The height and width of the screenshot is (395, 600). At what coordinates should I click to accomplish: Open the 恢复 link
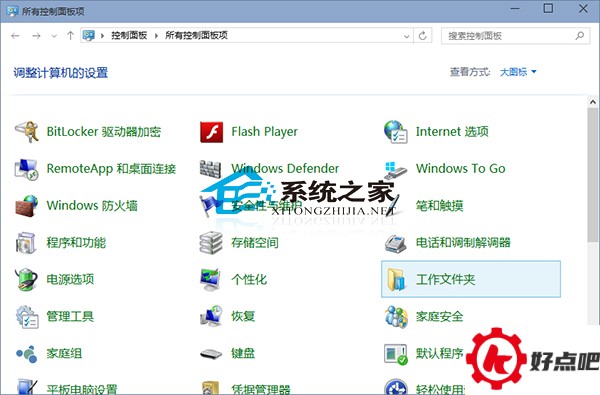click(x=243, y=317)
